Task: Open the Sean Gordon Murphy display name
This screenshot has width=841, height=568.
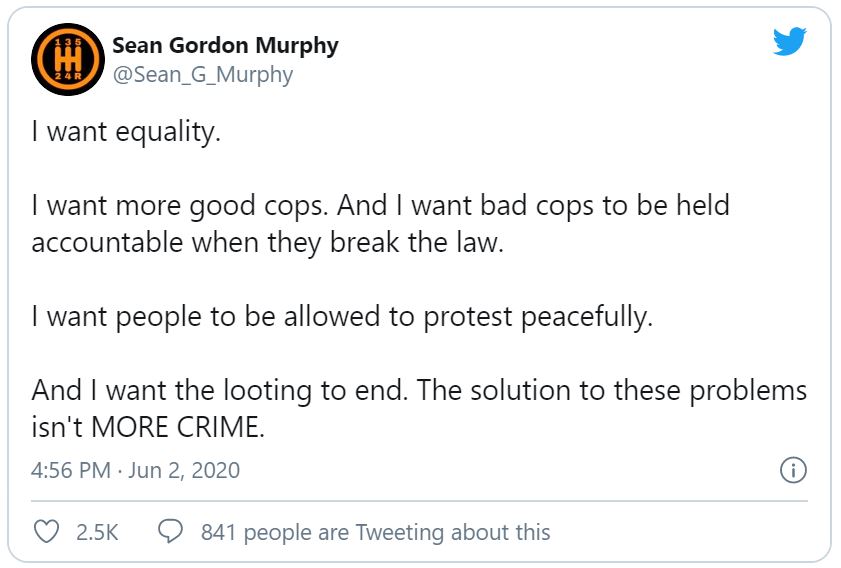Action: click(x=225, y=46)
